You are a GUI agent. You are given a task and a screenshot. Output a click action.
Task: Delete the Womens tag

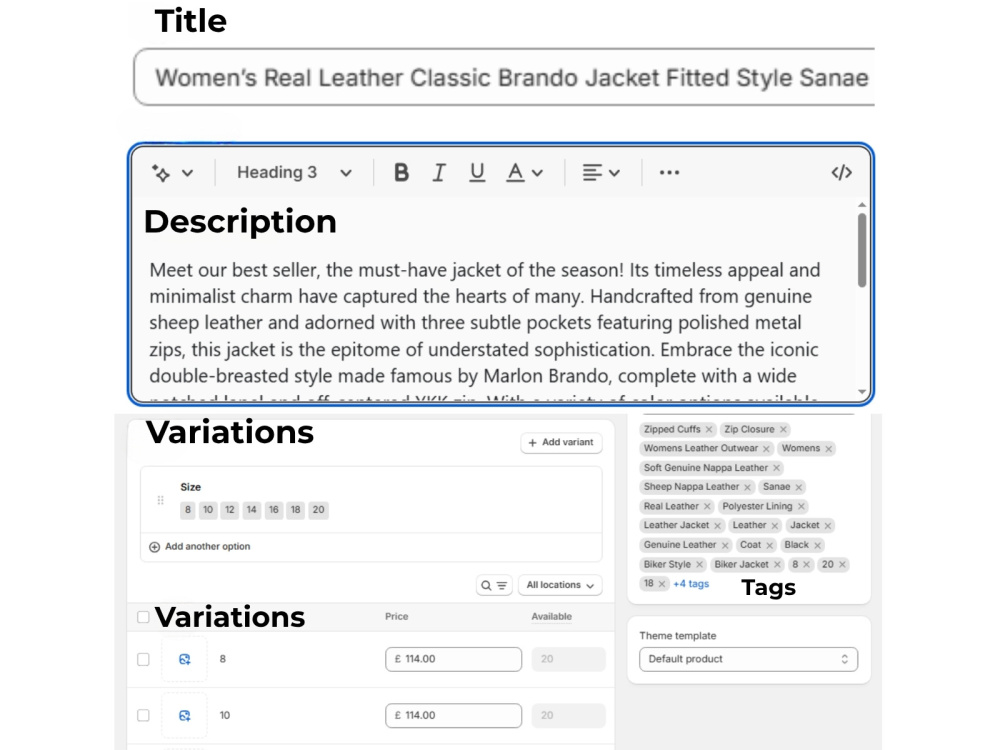click(x=828, y=449)
